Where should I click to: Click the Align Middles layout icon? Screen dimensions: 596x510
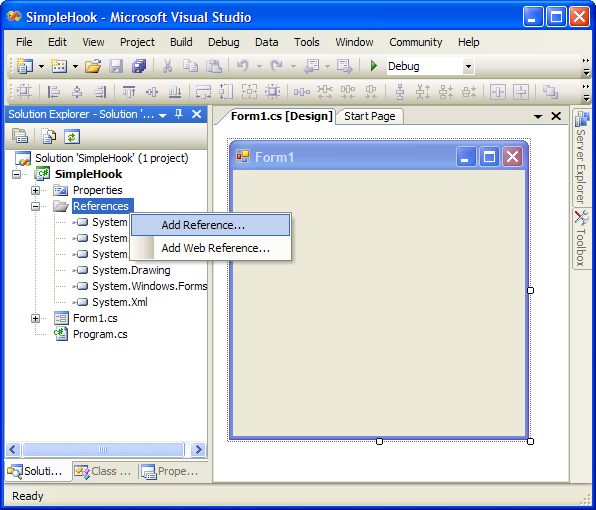tap(152, 92)
